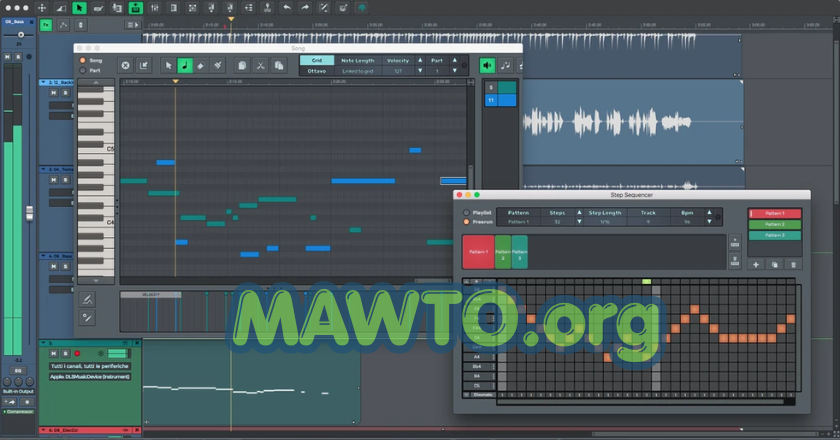This screenshot has height=440, width=840.
Task: Increase the Steps value with up arrow
Action: 579,213
